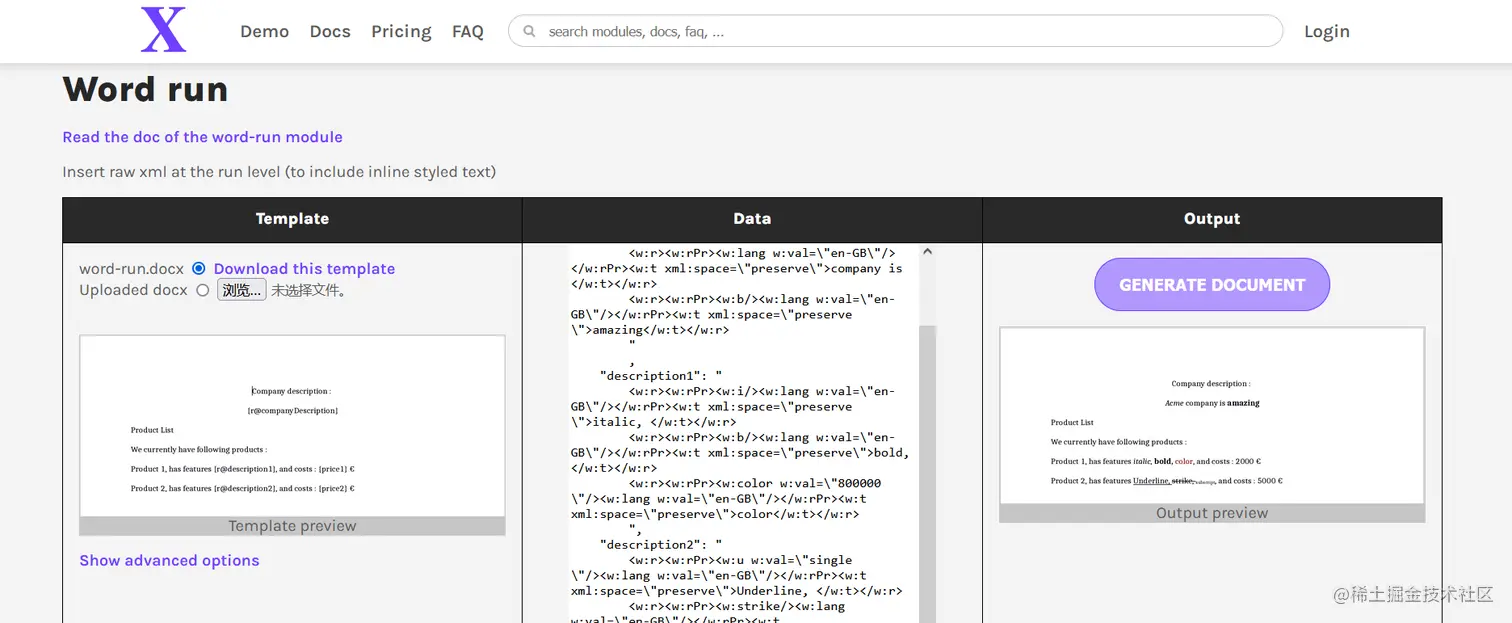1512x623 pixels.
Task: Focus the search modules input field
Action: point(895,31)
